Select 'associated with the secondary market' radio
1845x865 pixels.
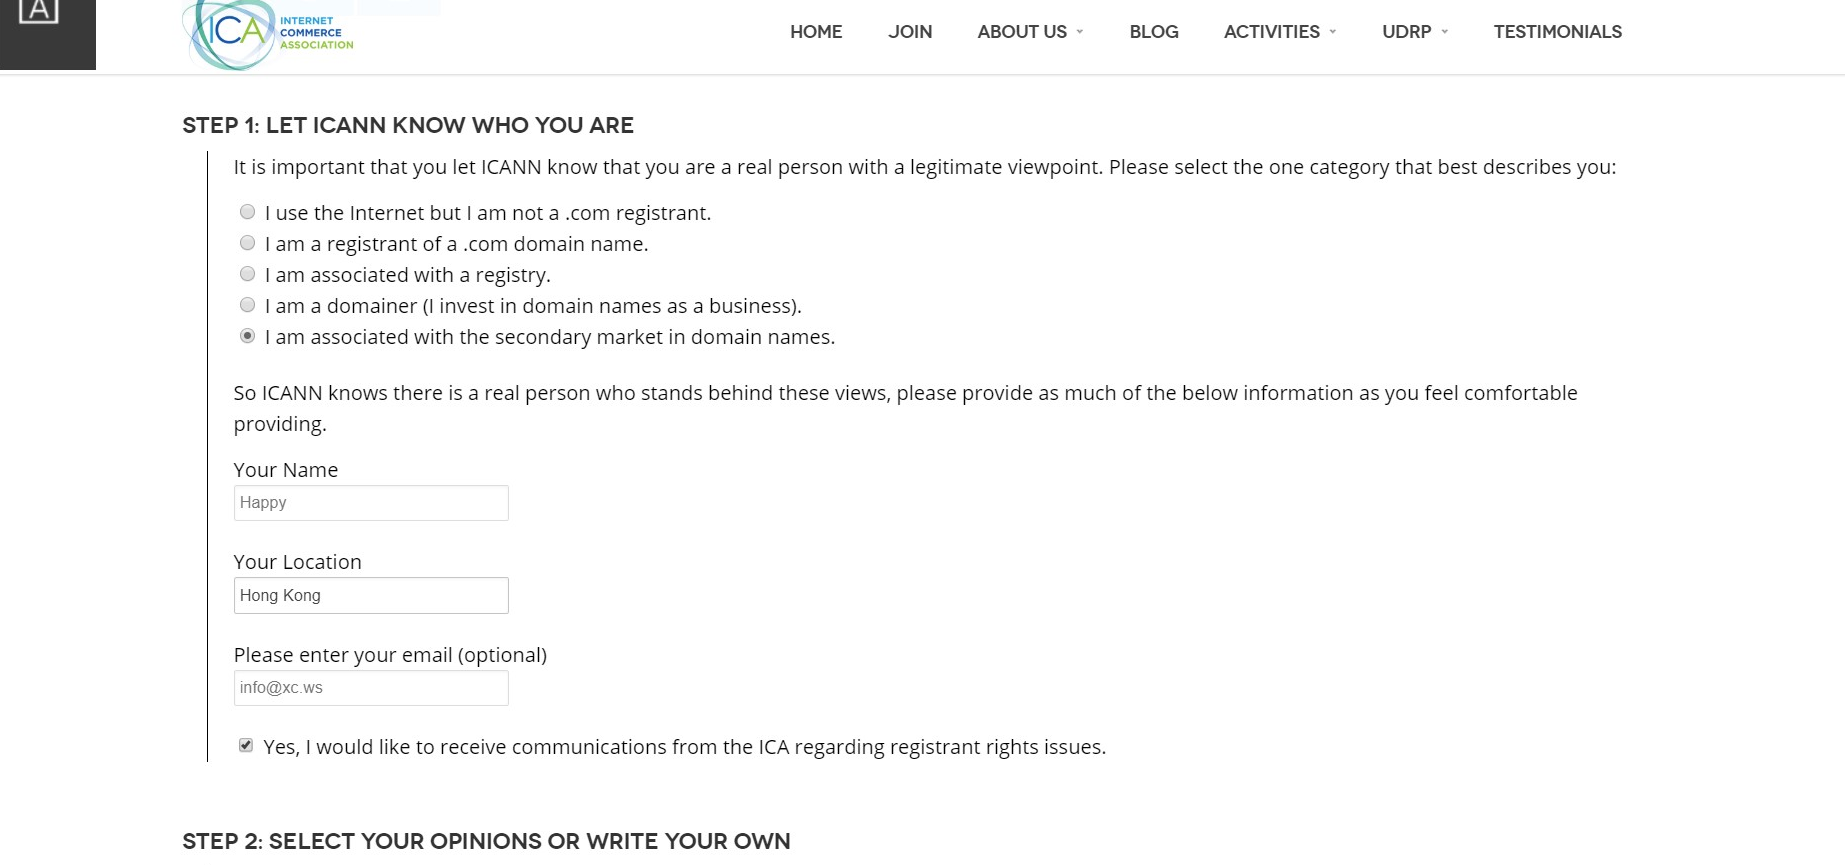(247, 336)
